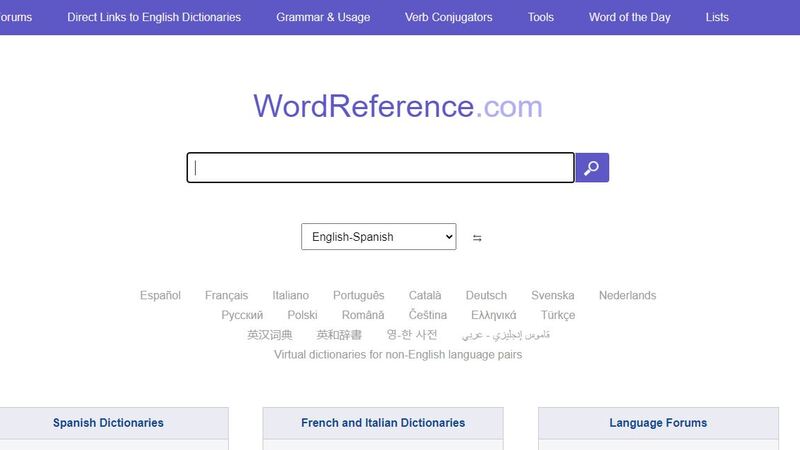Click the French and Italian Dictionaries header

point(383,423)
